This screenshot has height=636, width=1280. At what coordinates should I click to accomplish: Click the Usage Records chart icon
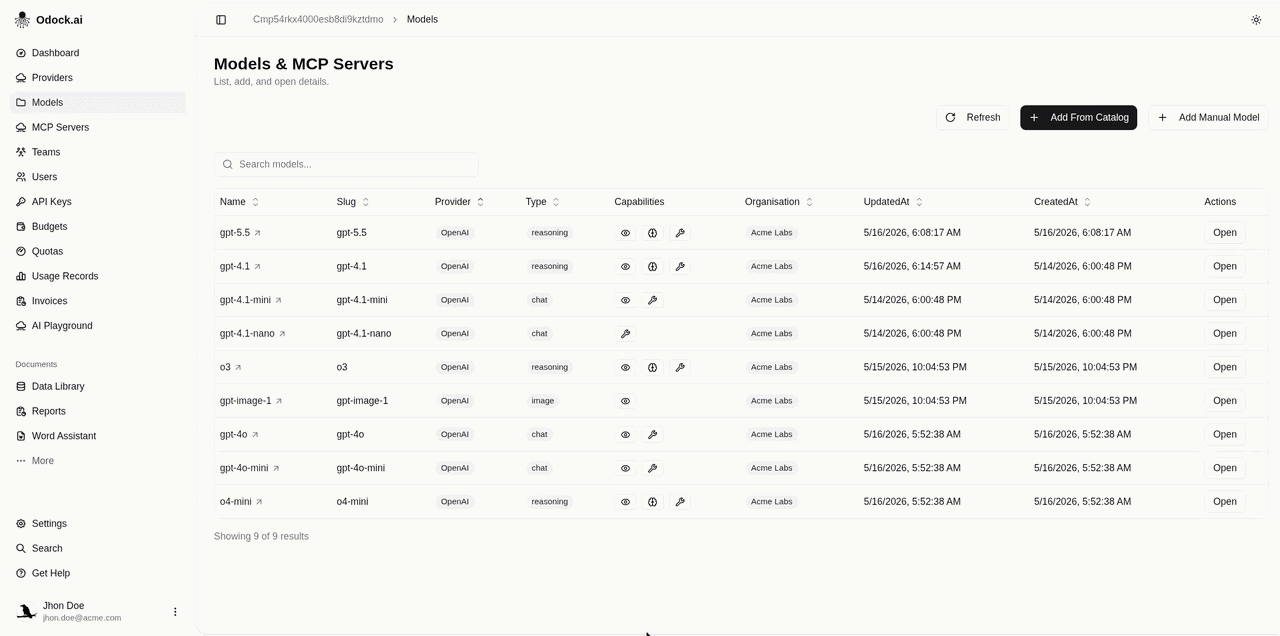(x=21, y=276)
